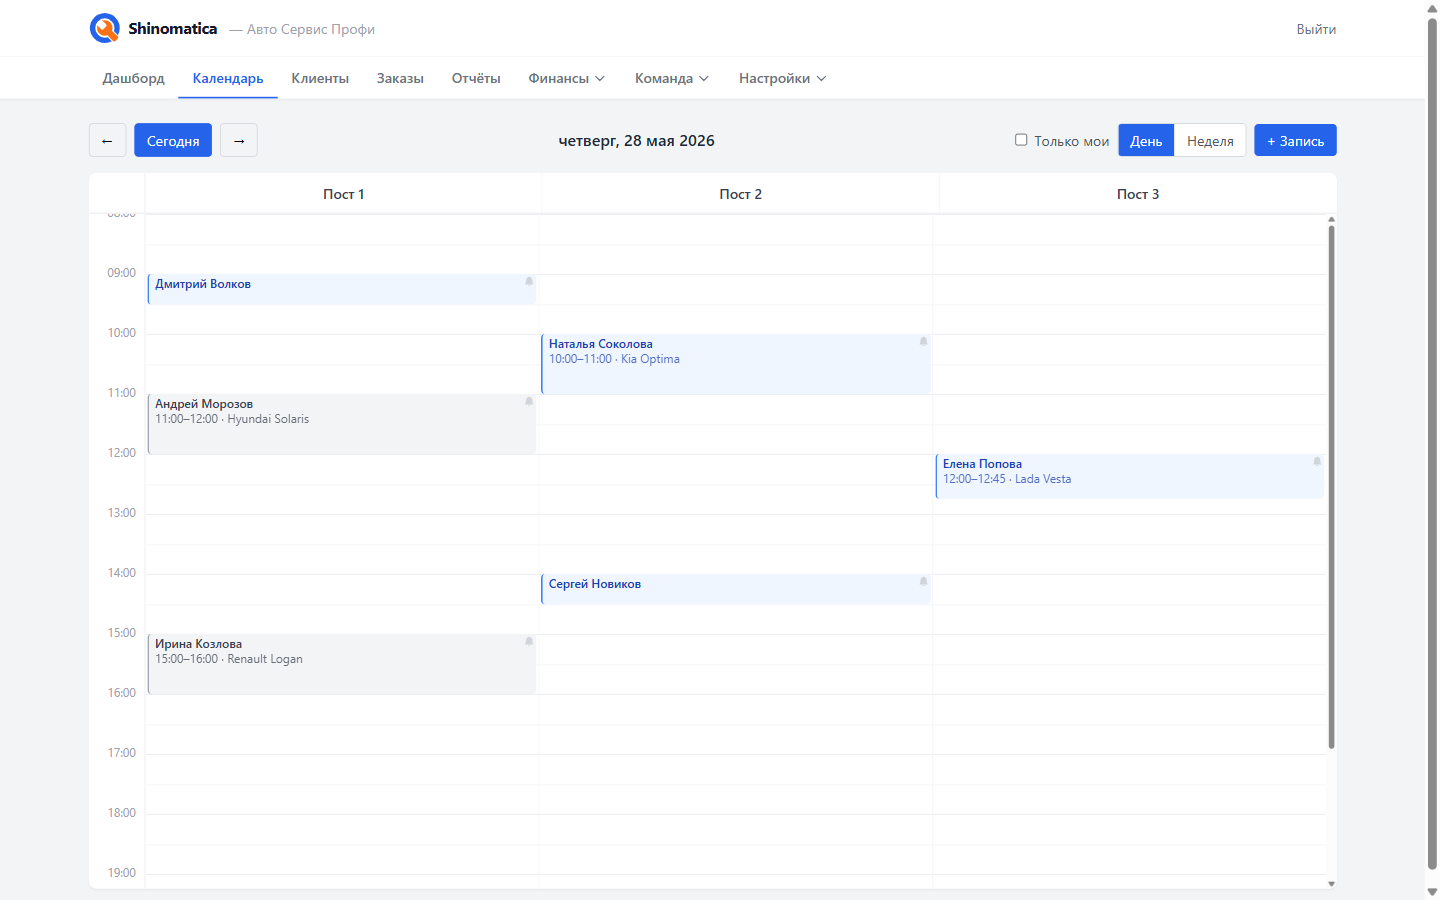Click the Пост 1 column header

(343, 194)
